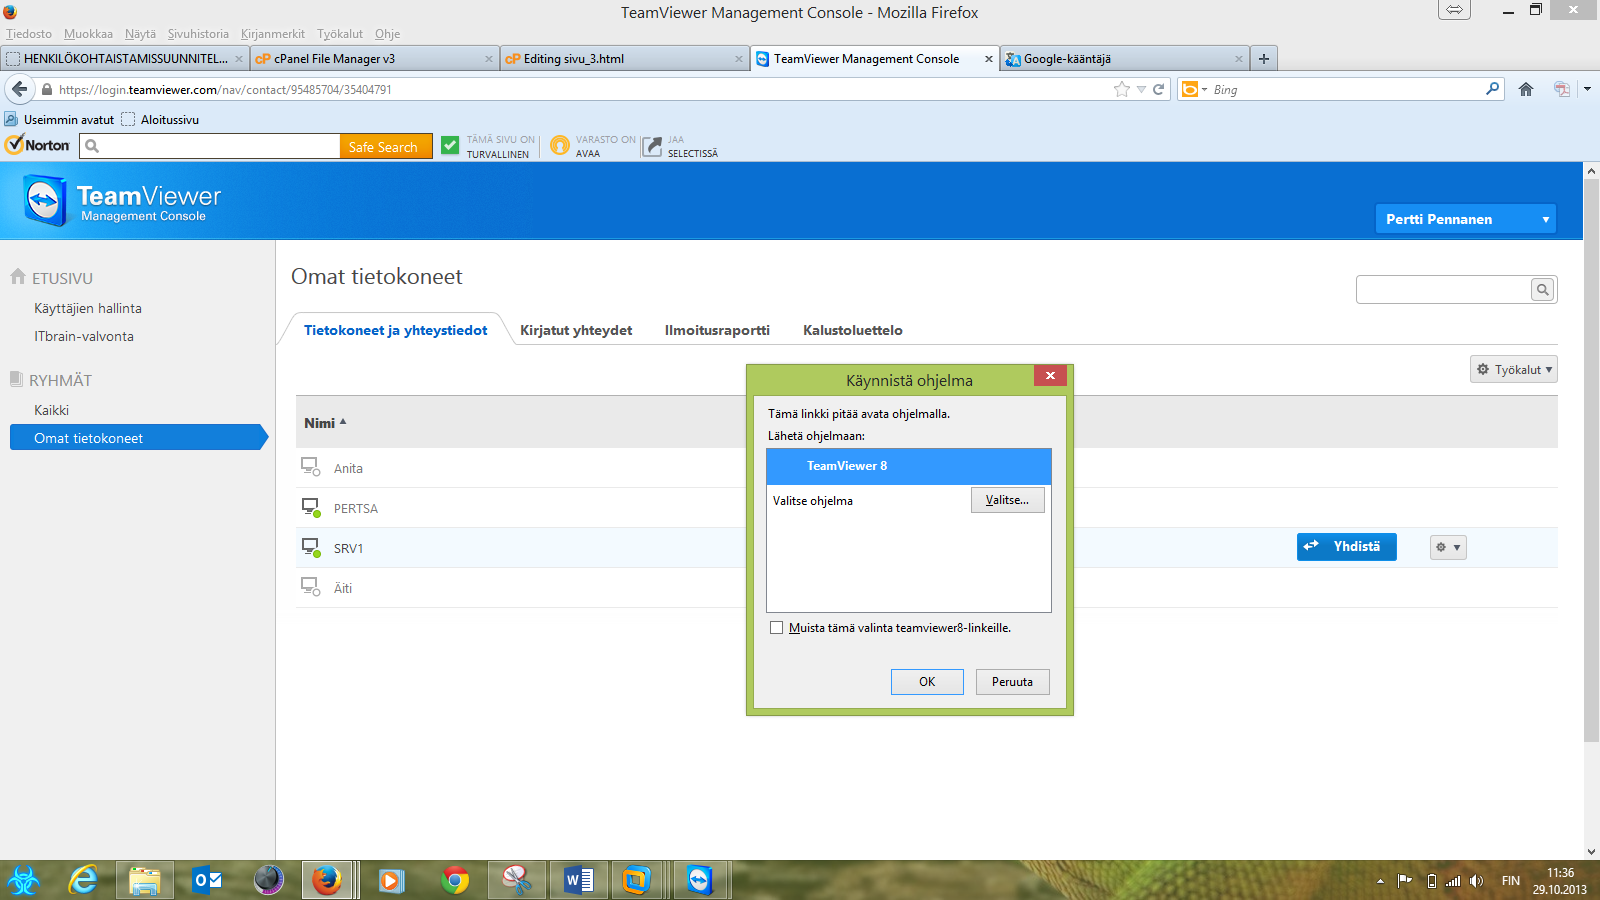Image resolution: width=1600 pixels, height=900 pixels.
Task: Open the Sivuhistoria menu
Action: tap(198, 33)
